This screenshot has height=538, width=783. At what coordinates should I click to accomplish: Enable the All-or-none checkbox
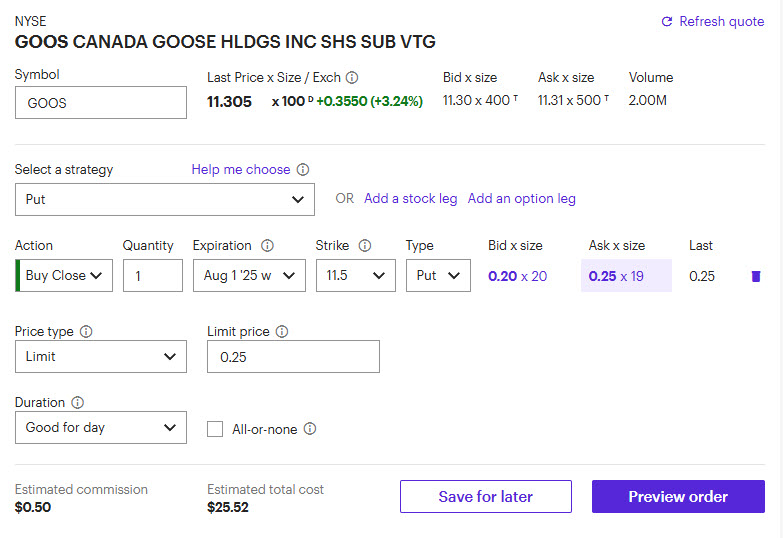[215, 429]
